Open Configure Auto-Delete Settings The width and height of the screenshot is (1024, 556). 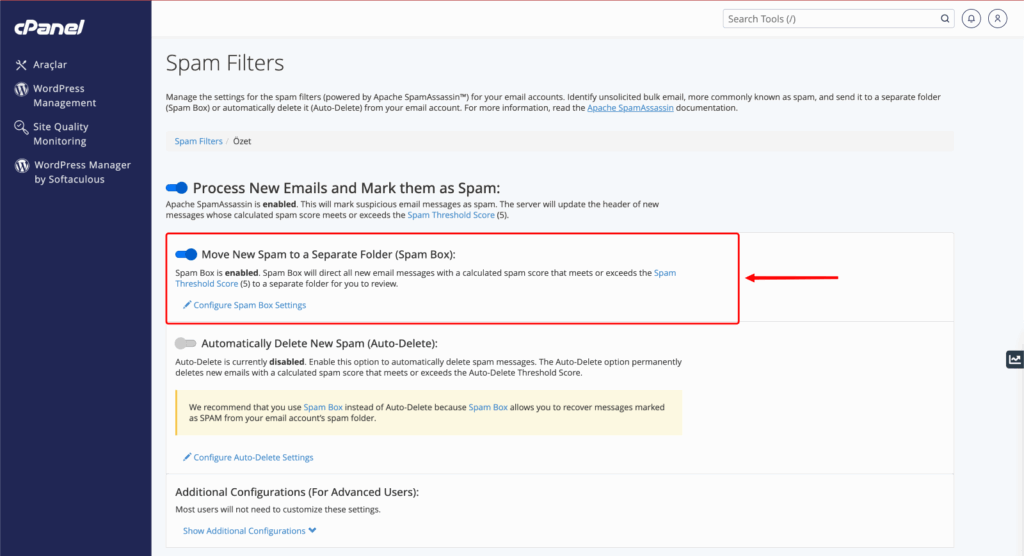[x=248, y=457]
